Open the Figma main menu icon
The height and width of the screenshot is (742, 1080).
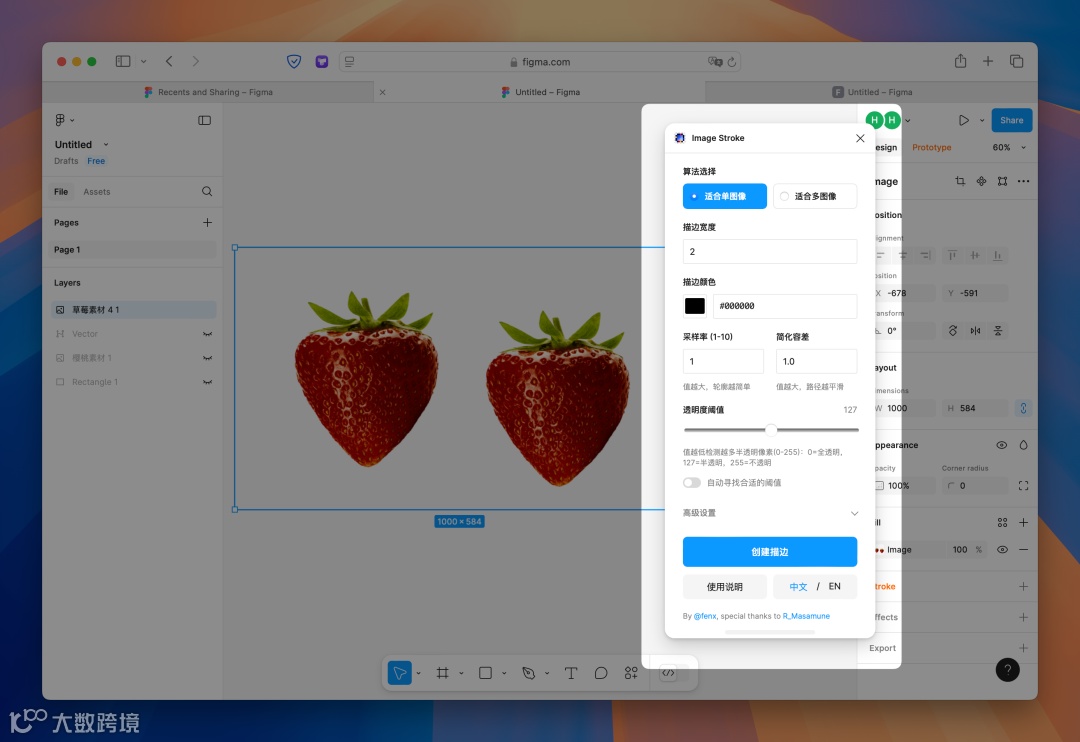coord(60,120)
